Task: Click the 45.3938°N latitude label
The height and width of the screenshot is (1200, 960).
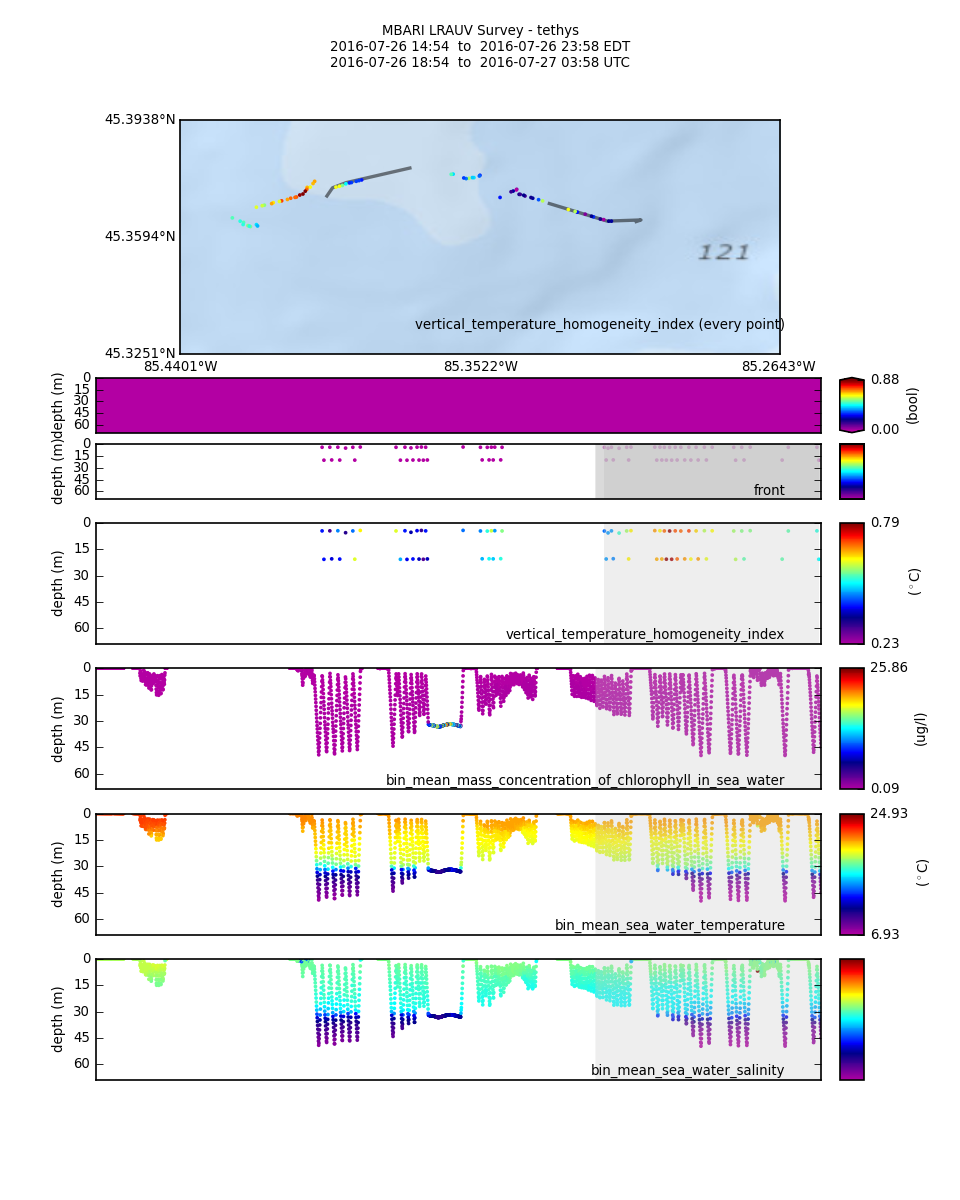Action: 140,119
